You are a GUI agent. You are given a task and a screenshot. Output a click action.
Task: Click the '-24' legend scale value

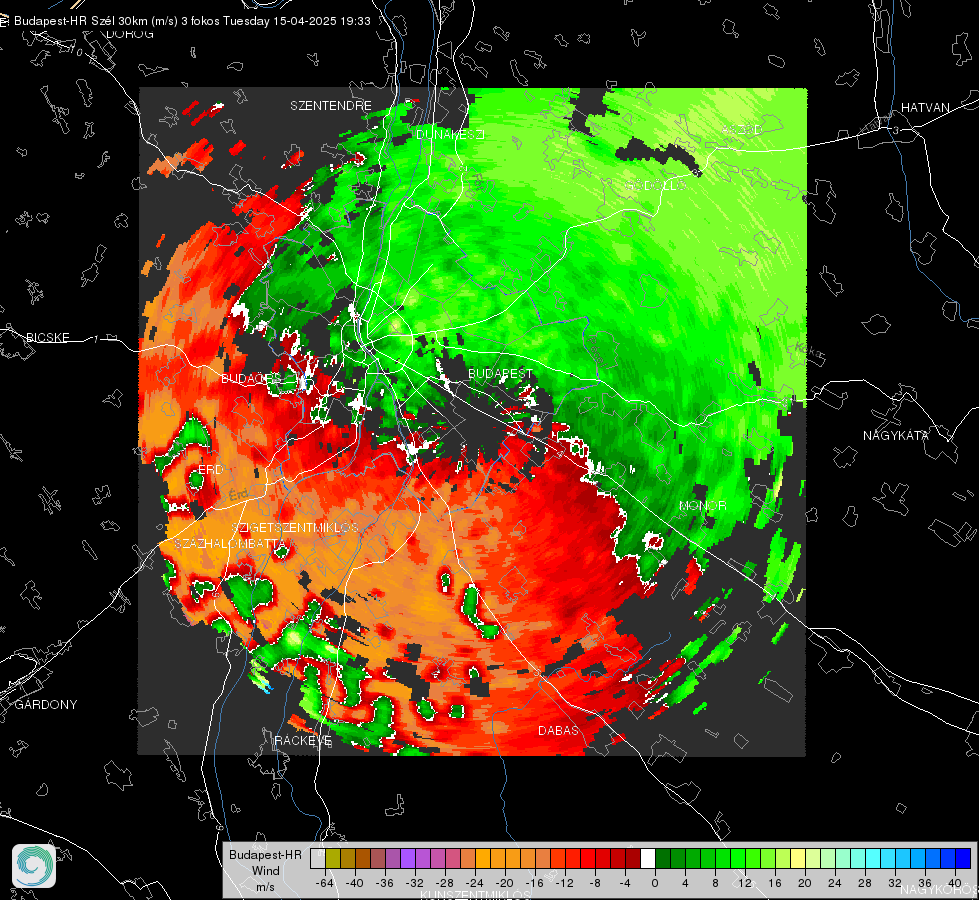tap(475, 883)
